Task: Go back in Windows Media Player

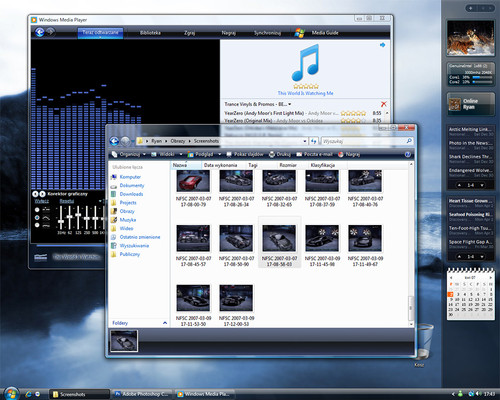Action: click(x=40, y=32)
